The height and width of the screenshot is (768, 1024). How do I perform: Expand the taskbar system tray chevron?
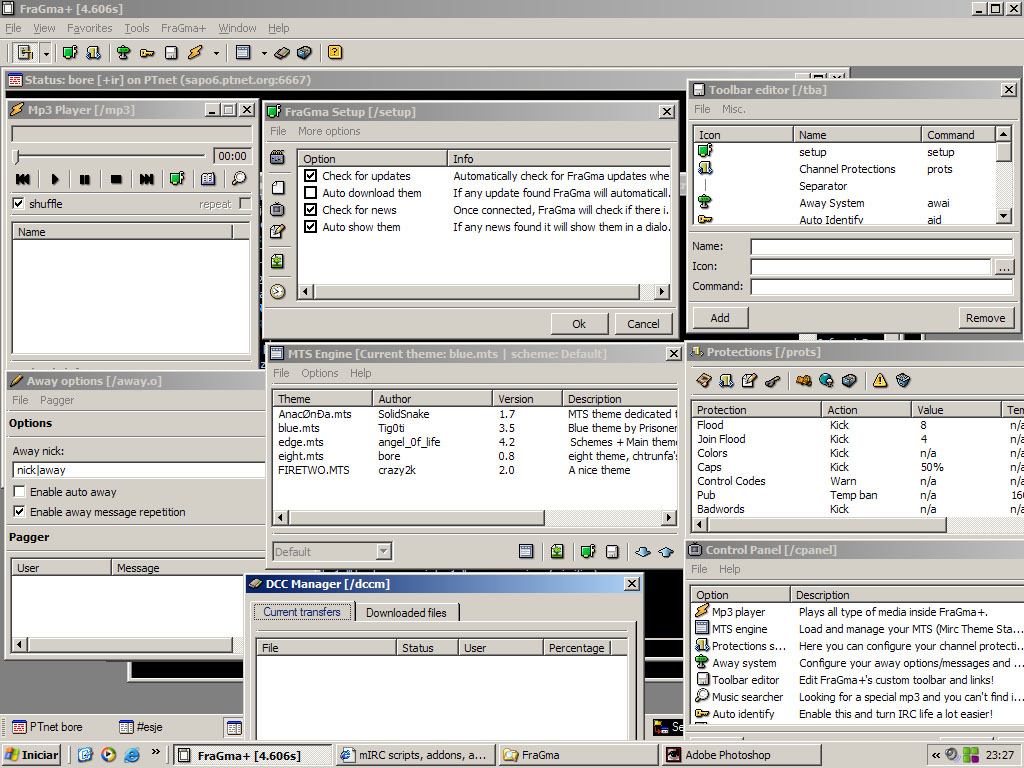pyautogui.click(x=936, y=755)
